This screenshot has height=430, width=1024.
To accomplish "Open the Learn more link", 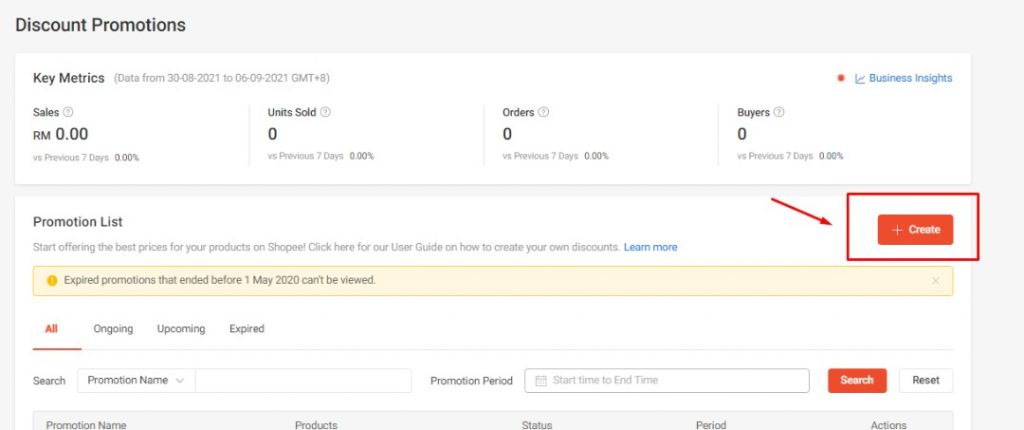I will 650,247.
